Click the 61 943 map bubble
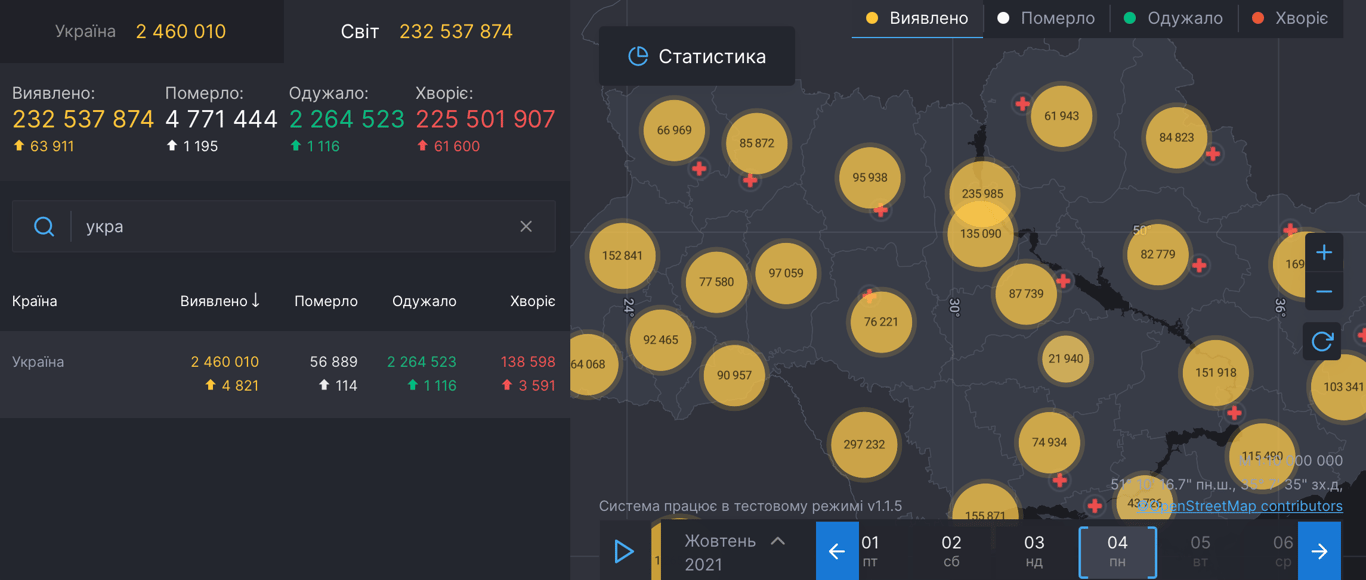 [1061, 116]
